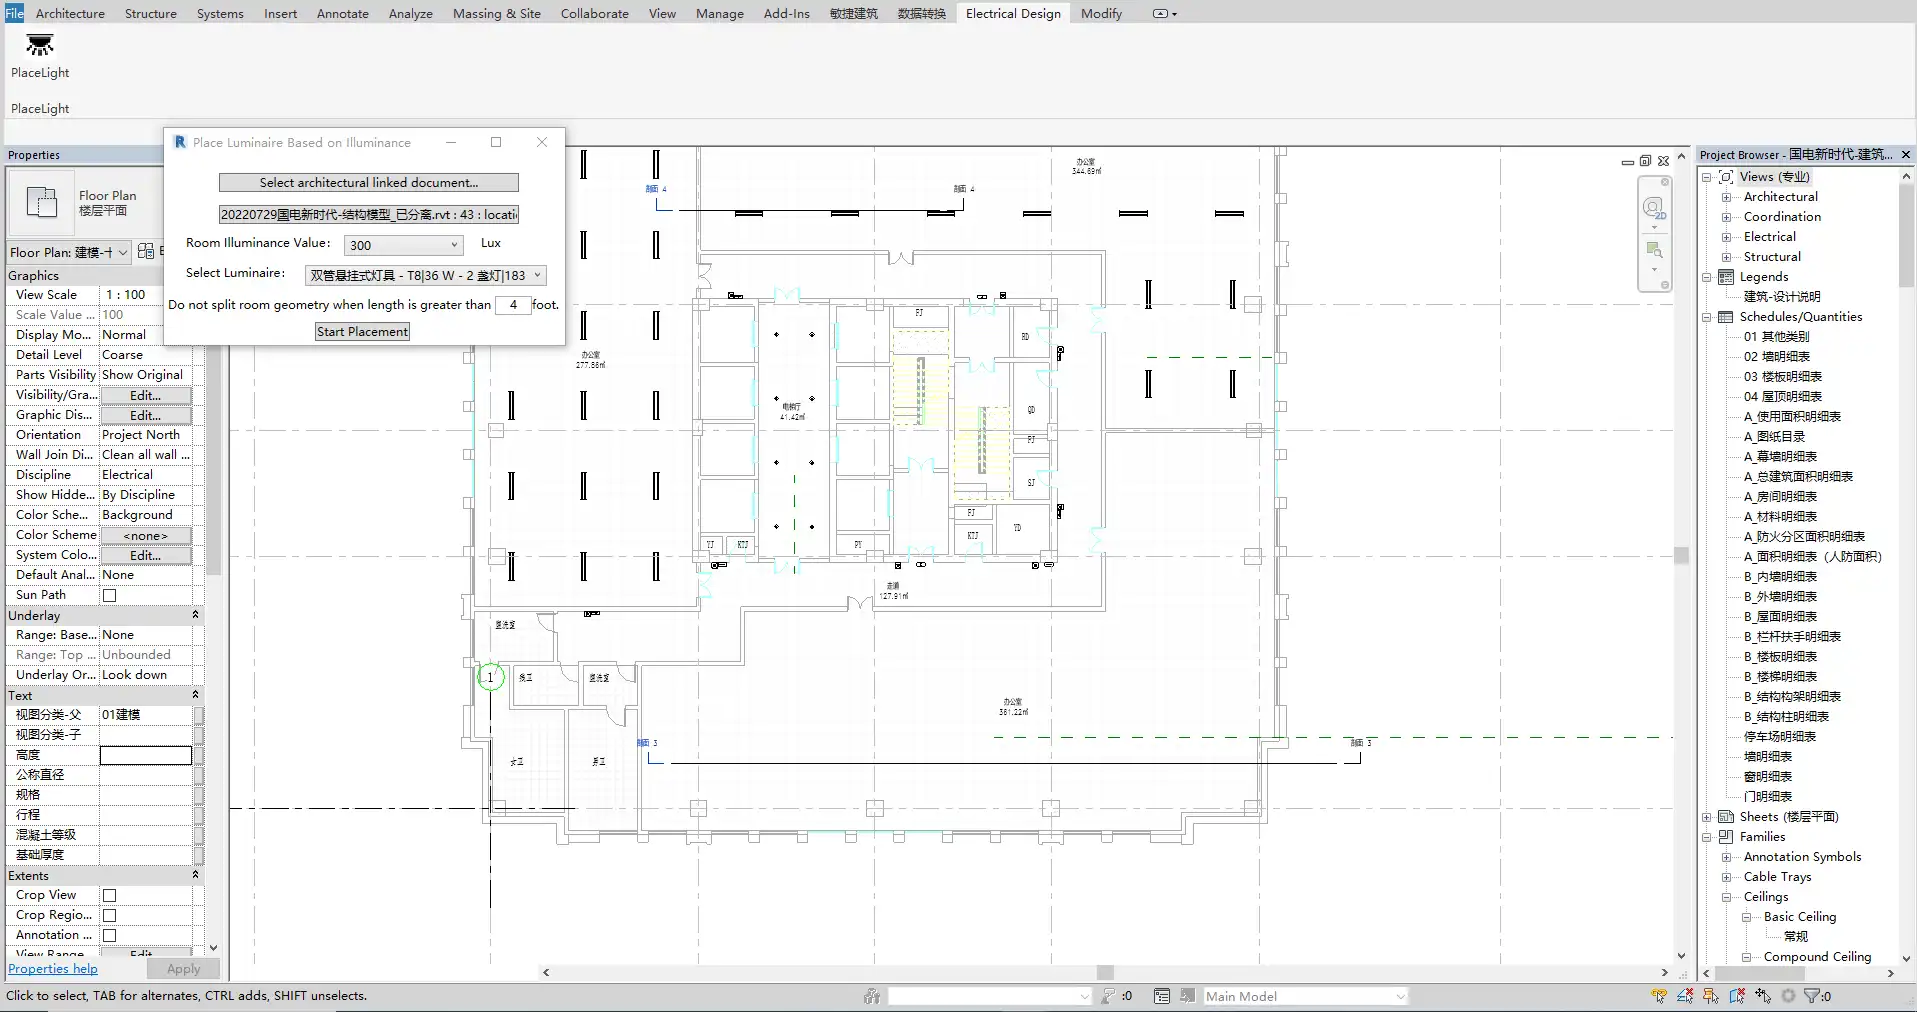
Task: Click the Floor Plan type selector thumbnail
Action: pyautogui.click(x=42, y=203)
